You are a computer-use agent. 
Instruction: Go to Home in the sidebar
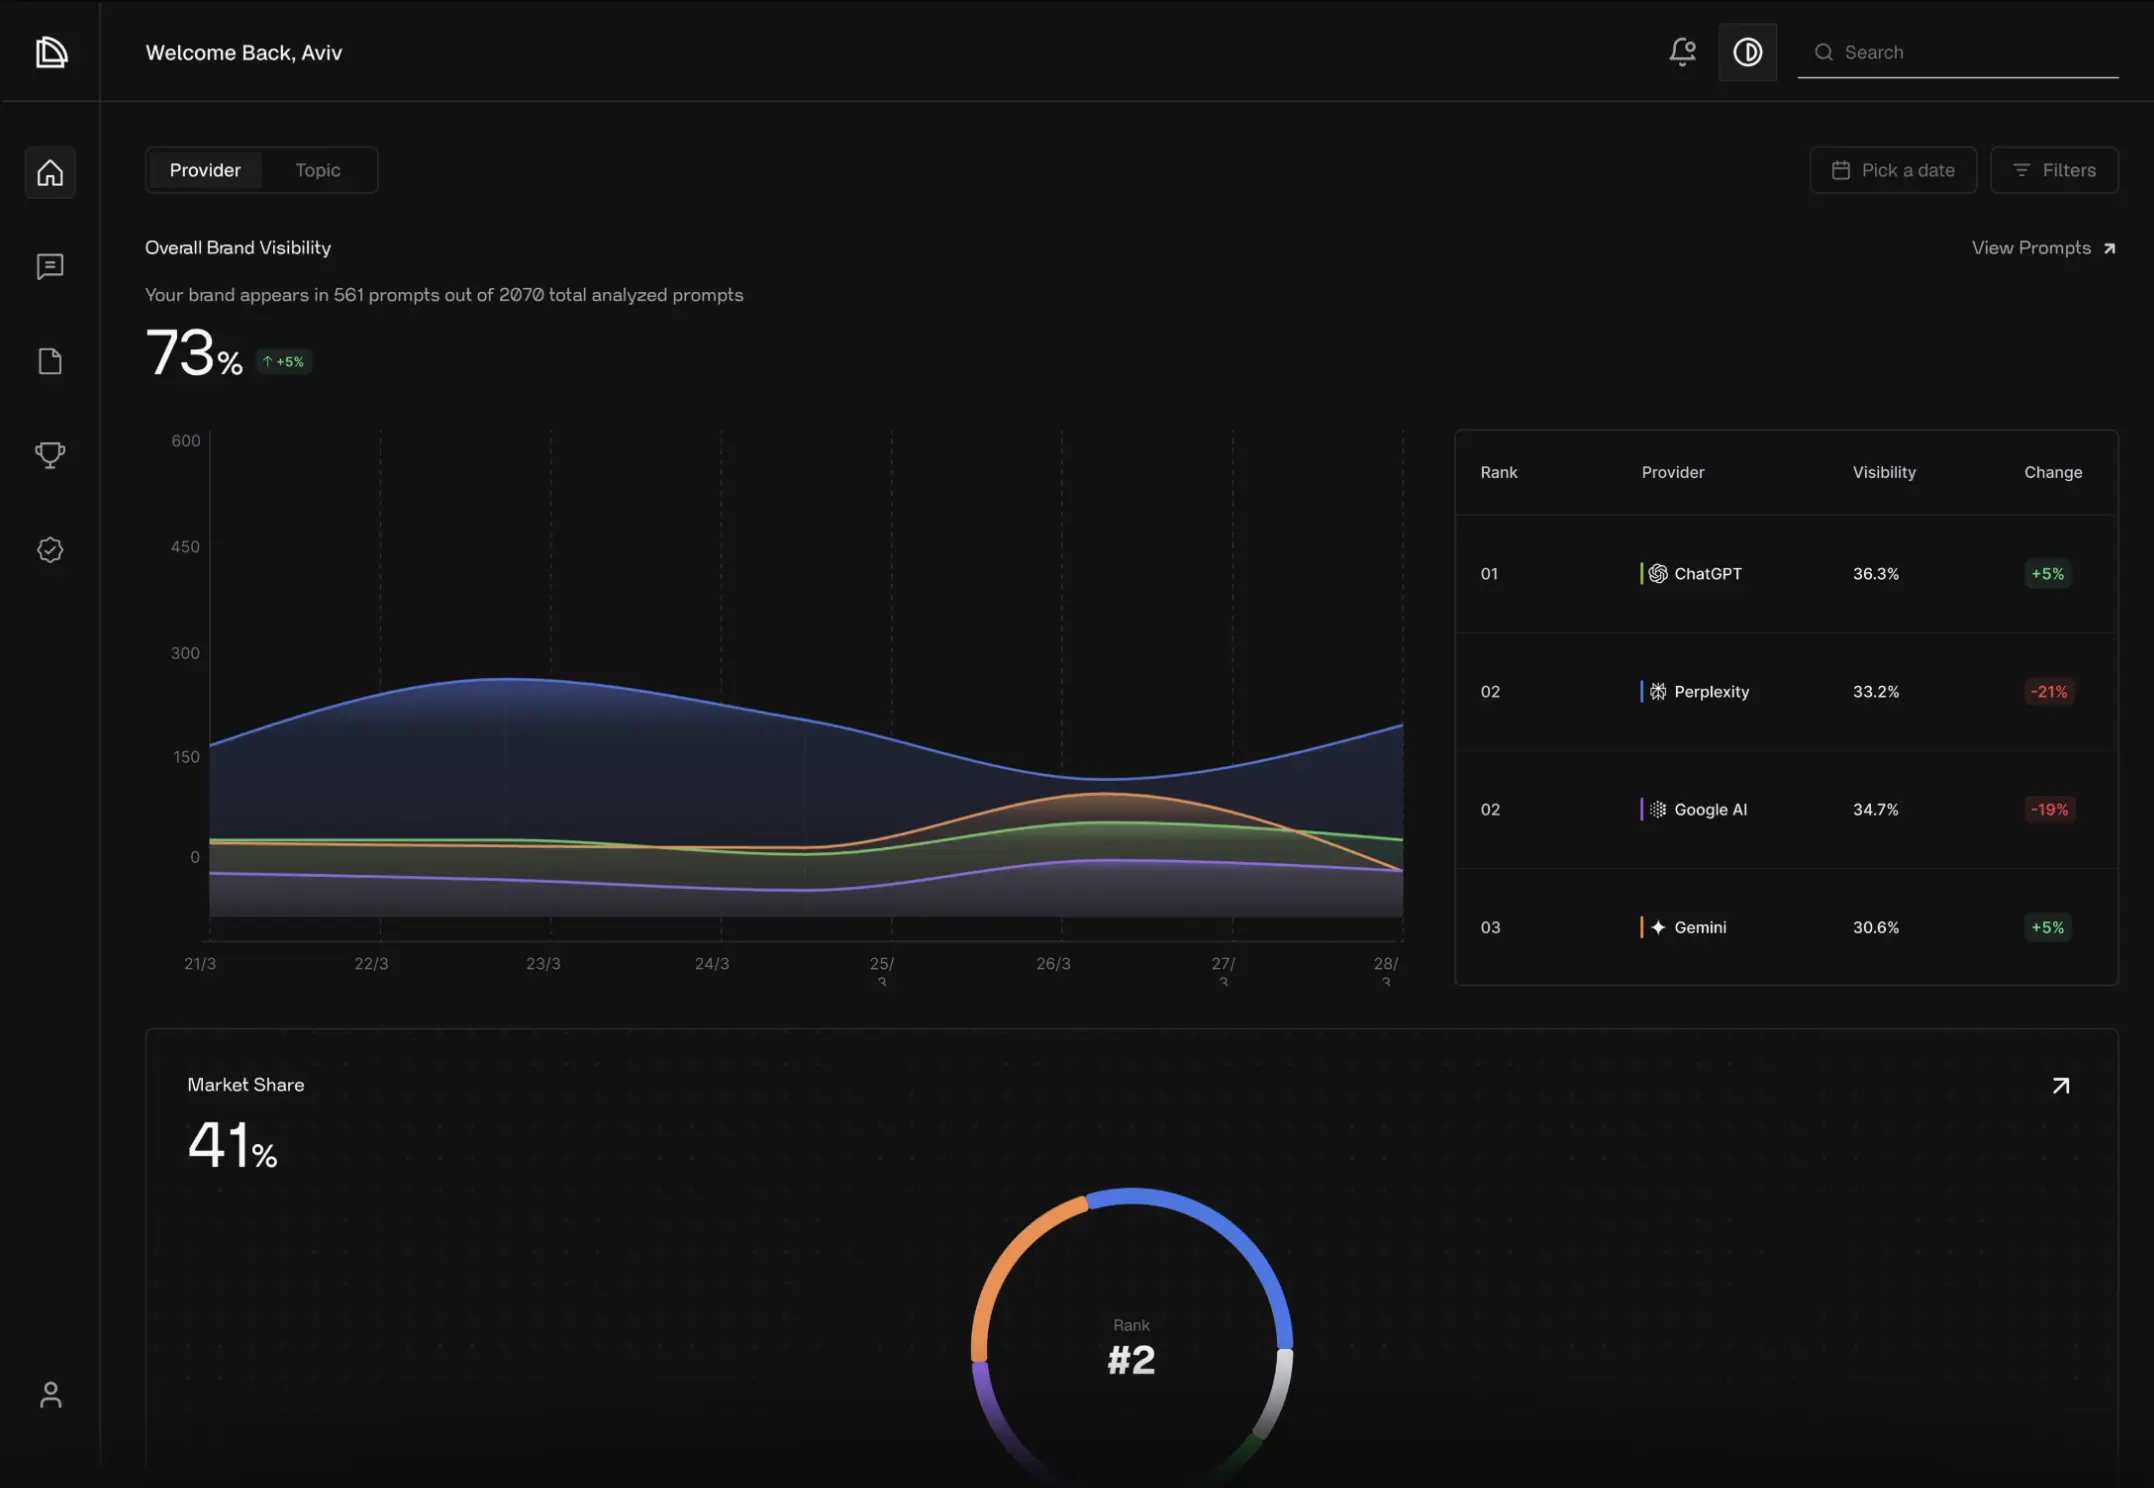50,173
